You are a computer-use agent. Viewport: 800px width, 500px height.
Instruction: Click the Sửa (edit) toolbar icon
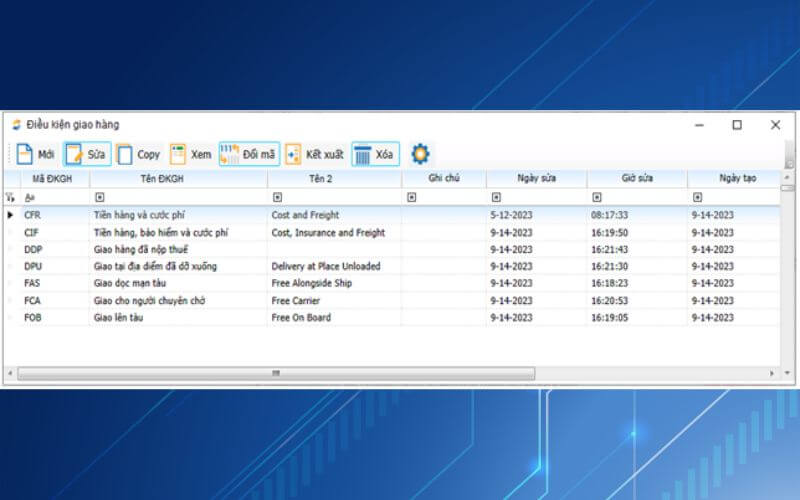[x=75, y=154]
